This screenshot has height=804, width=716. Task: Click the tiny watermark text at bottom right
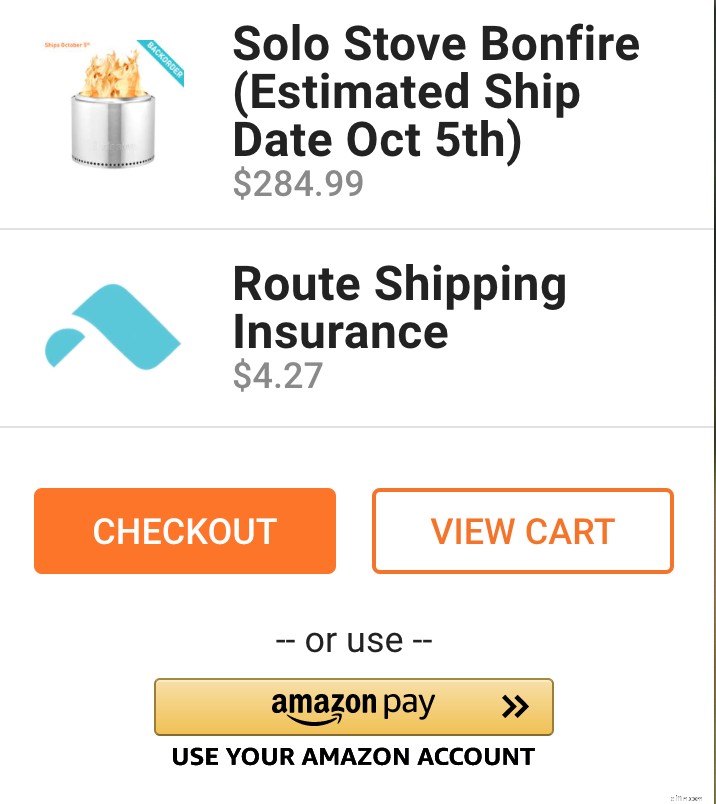click(x=686, y=797)
